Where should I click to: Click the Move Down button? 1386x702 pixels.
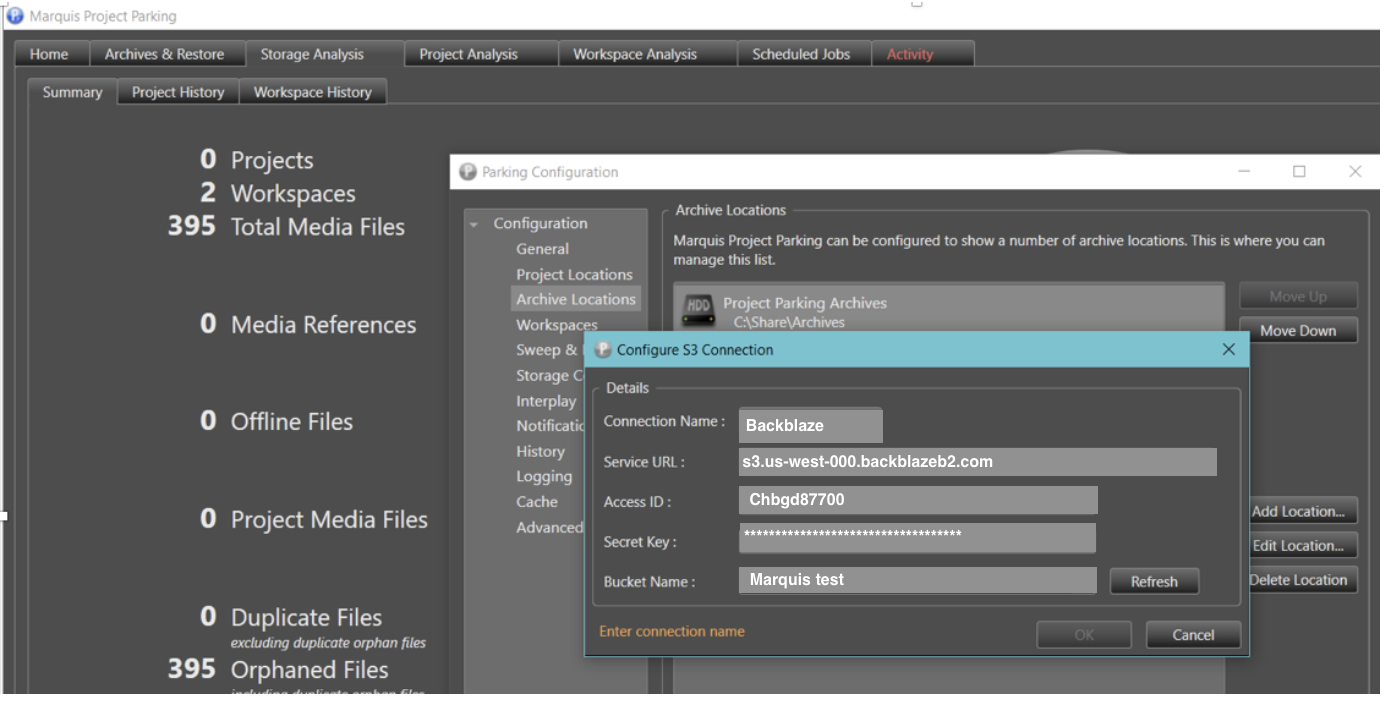(x=1298, y=331)
